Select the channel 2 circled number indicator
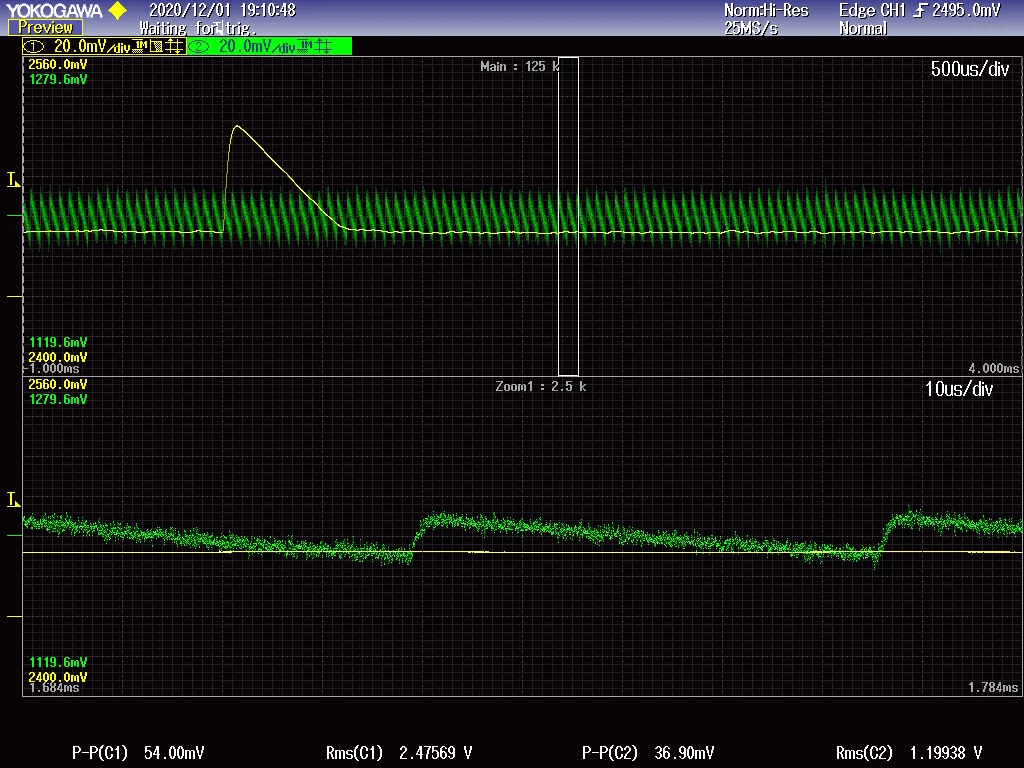Screen dimensions: 1024x768 tap(199, 46)
